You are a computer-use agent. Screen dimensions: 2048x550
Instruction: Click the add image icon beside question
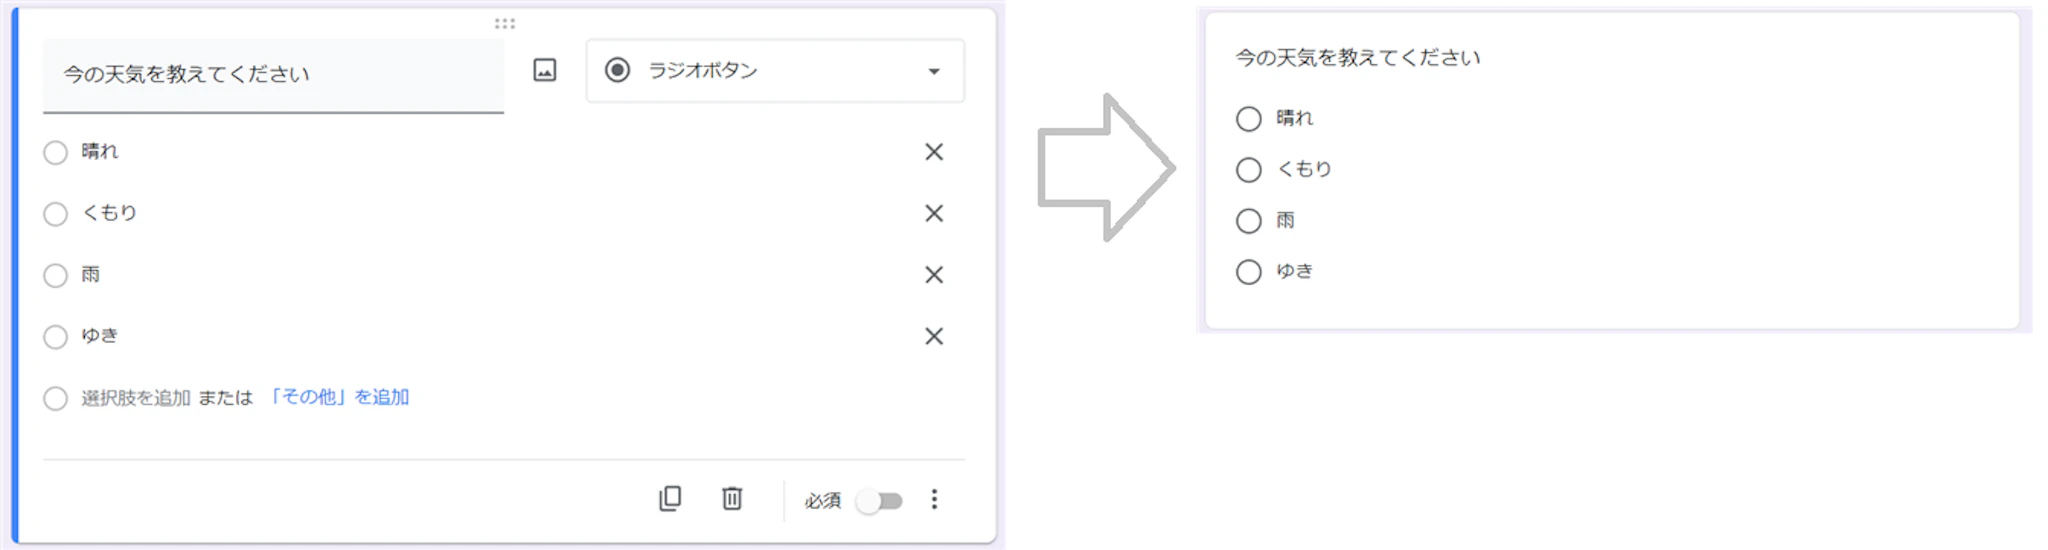tap(545, 70)
